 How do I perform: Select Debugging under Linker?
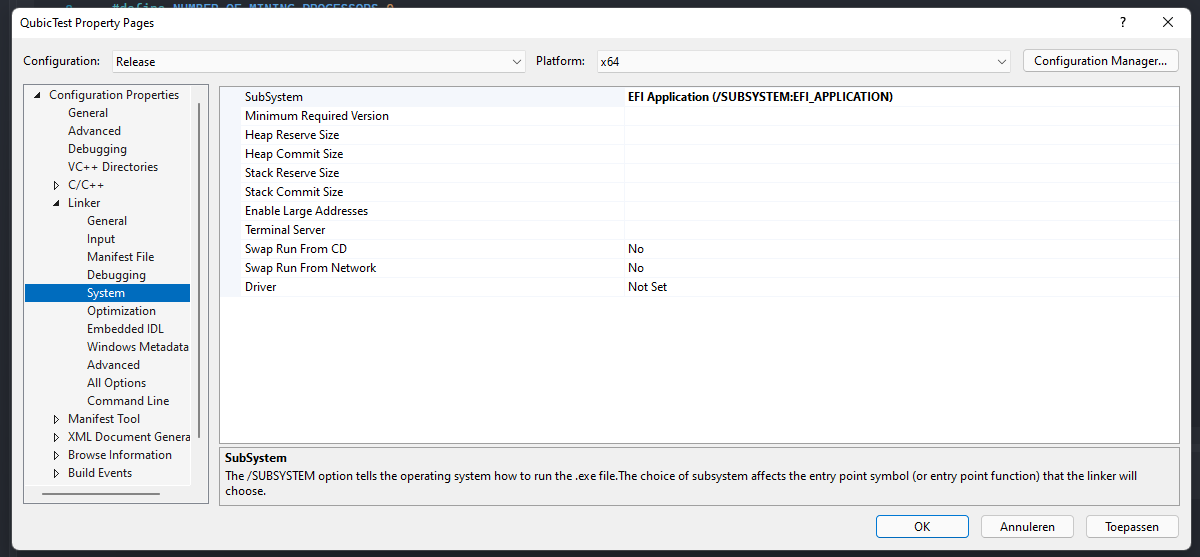click(x=116, y=275)
